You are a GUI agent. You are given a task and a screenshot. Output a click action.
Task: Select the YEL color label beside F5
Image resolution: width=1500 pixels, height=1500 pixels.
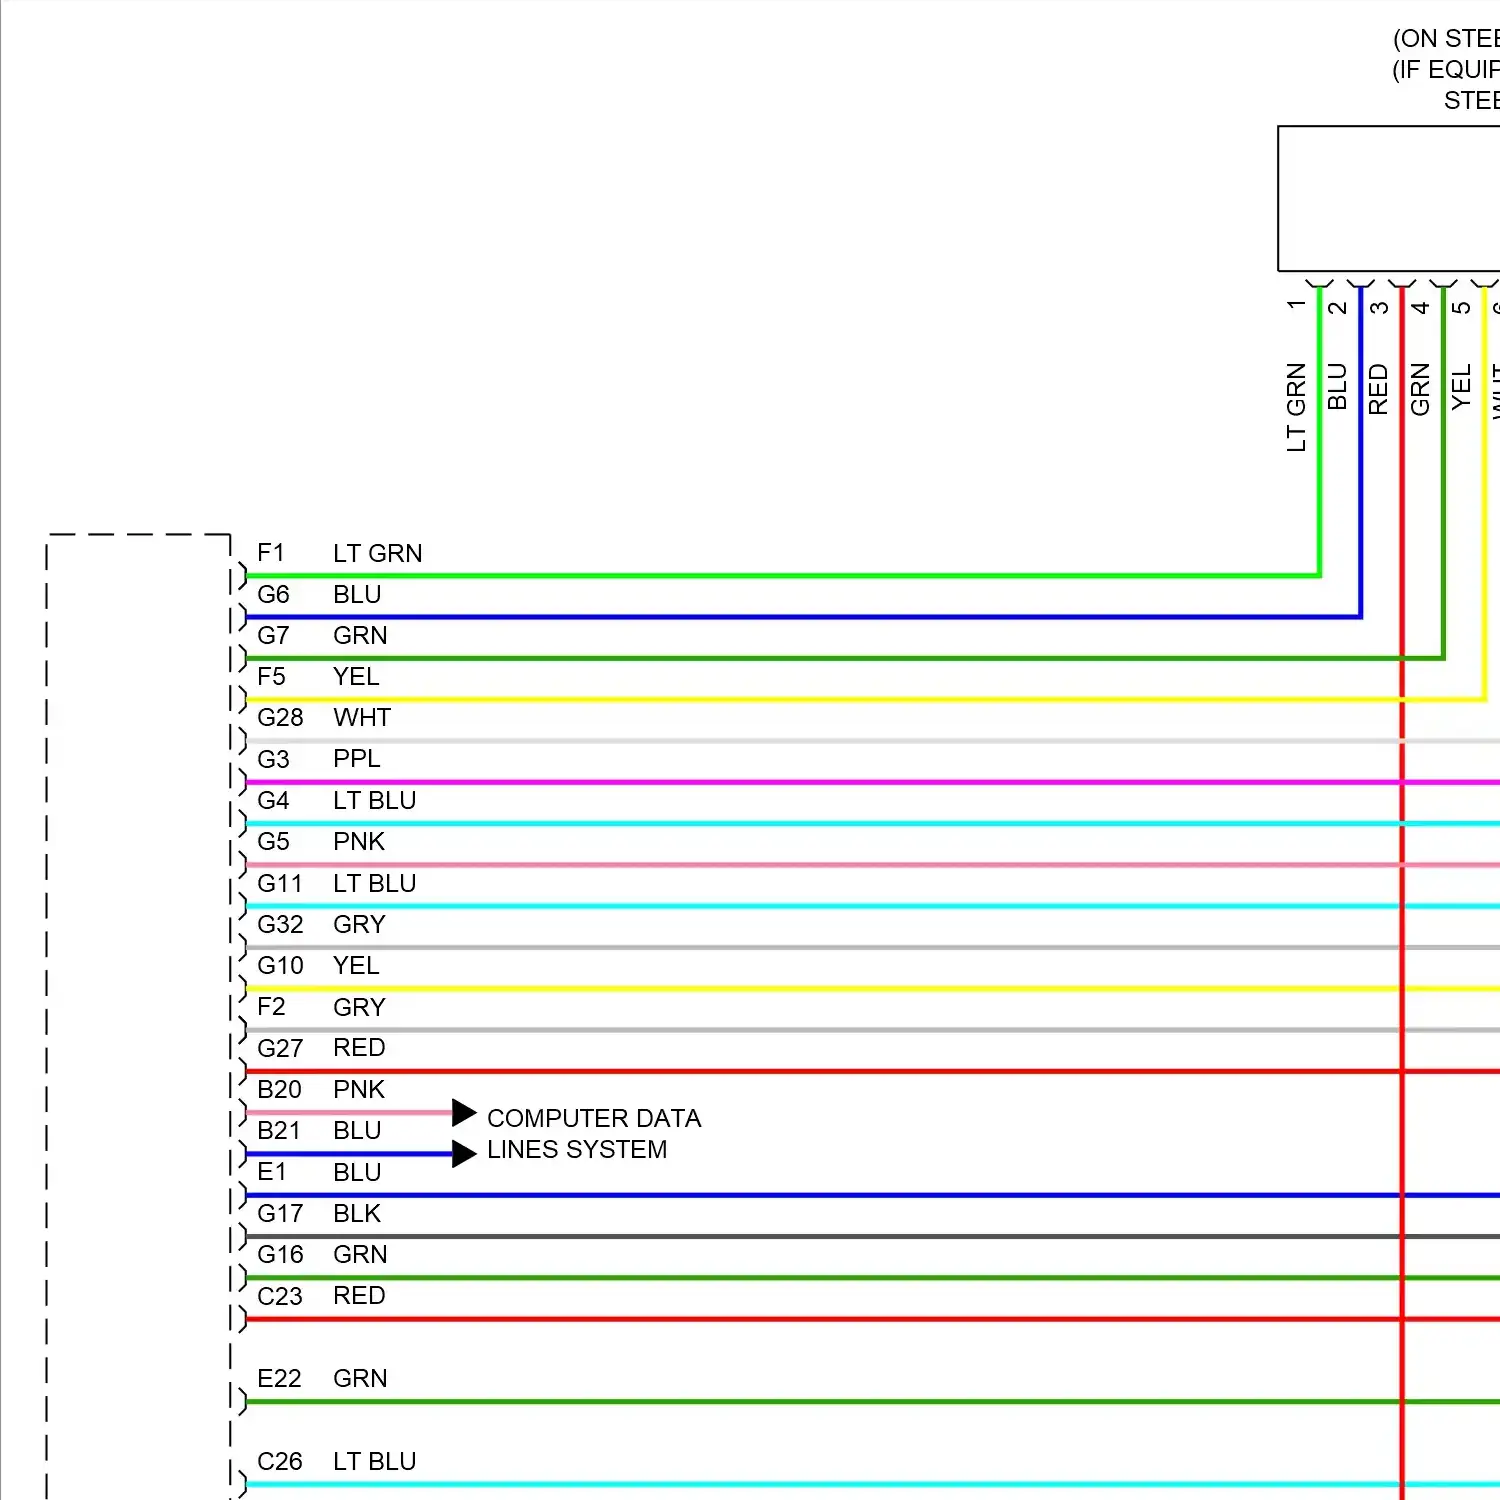(356, 676)
